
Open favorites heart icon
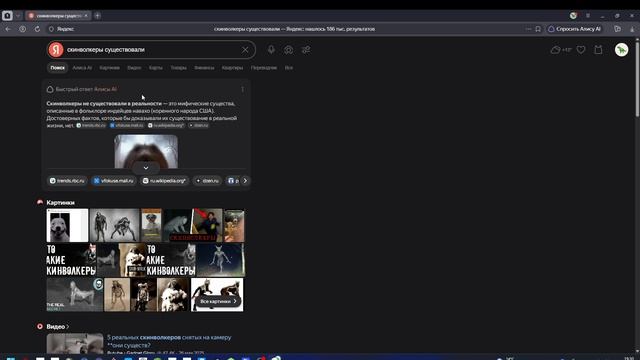pos(581,50)
